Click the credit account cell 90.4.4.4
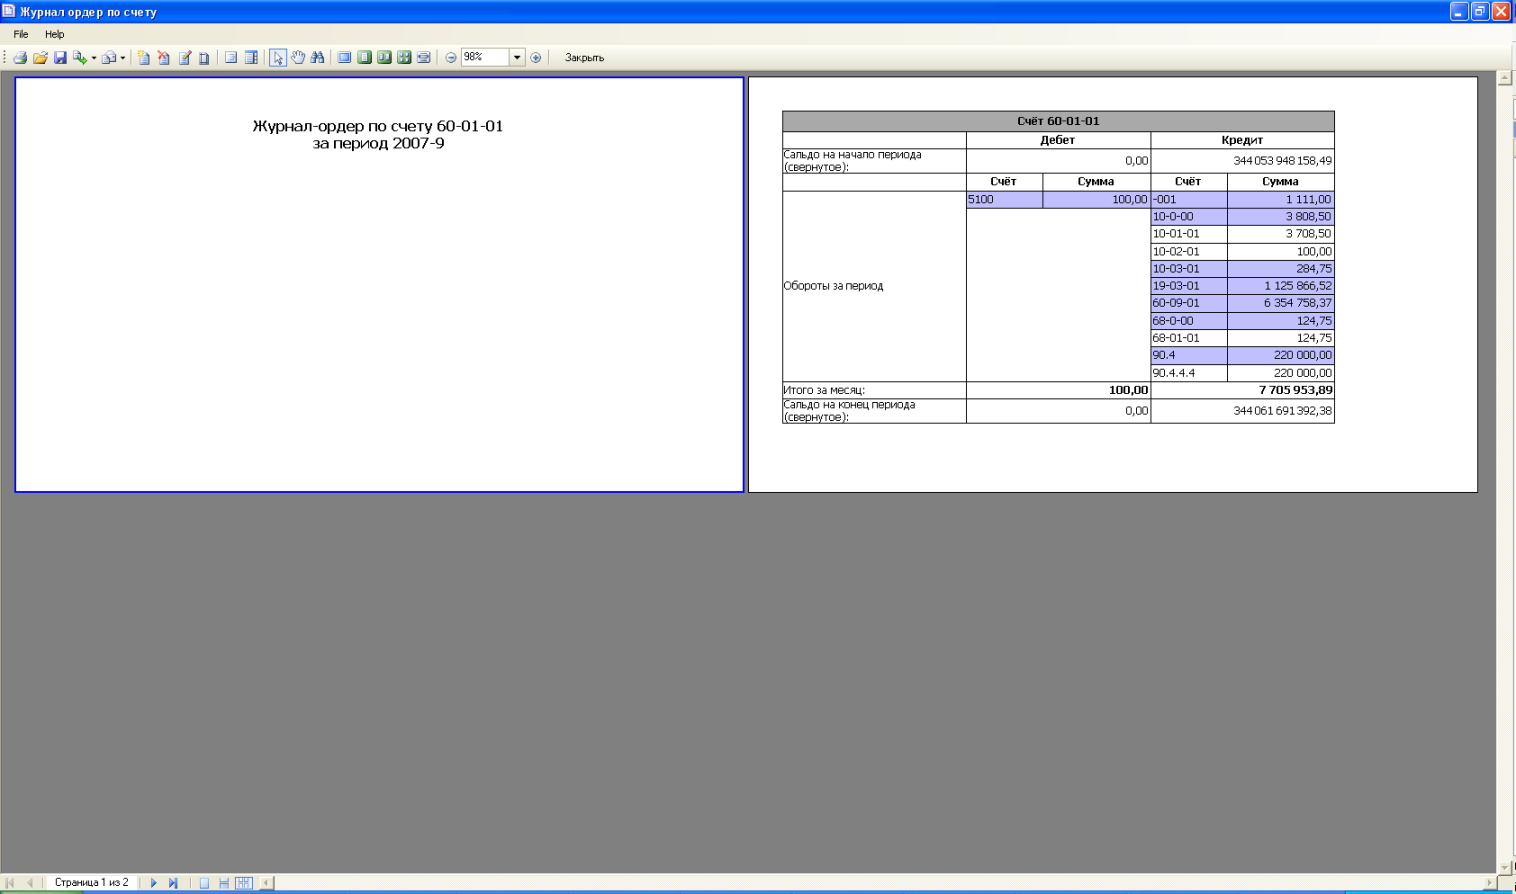This screenshot has height=894, width=1516. click(1189, 373)
